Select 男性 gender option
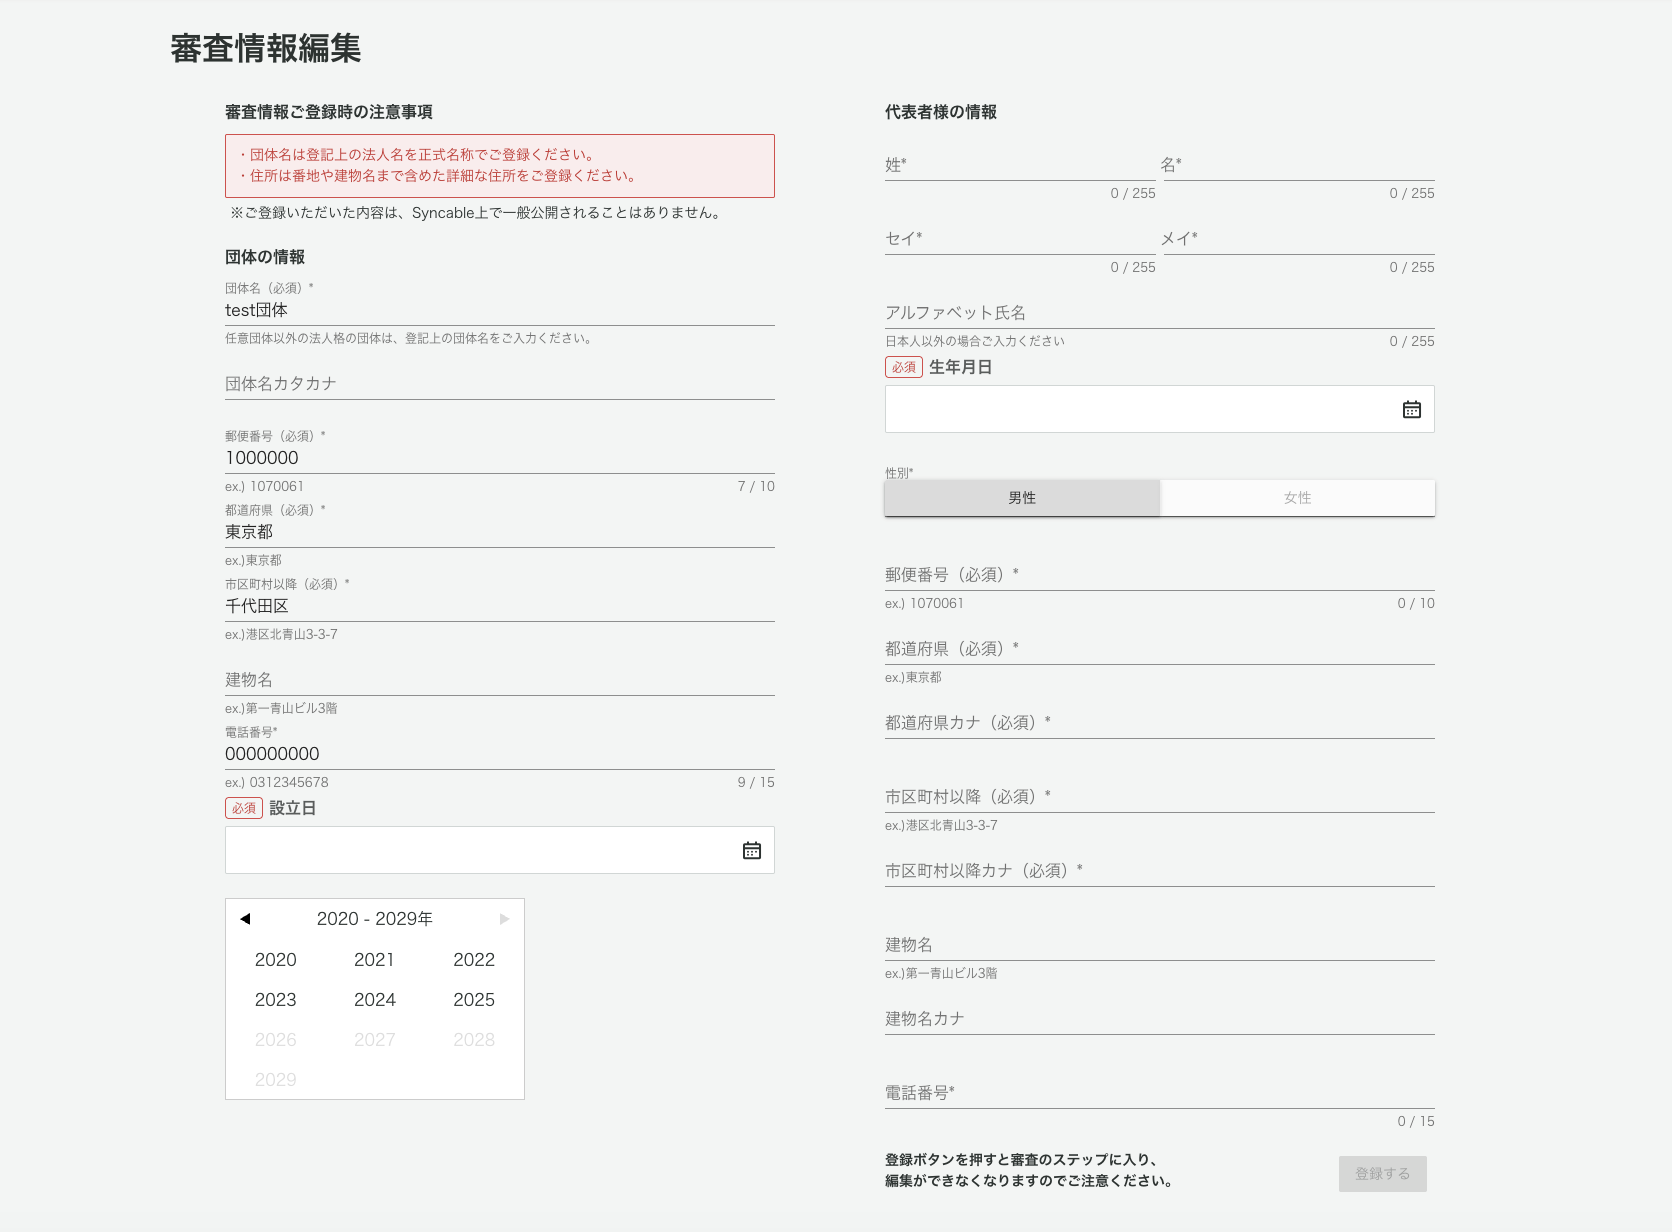 [1022, 498]
